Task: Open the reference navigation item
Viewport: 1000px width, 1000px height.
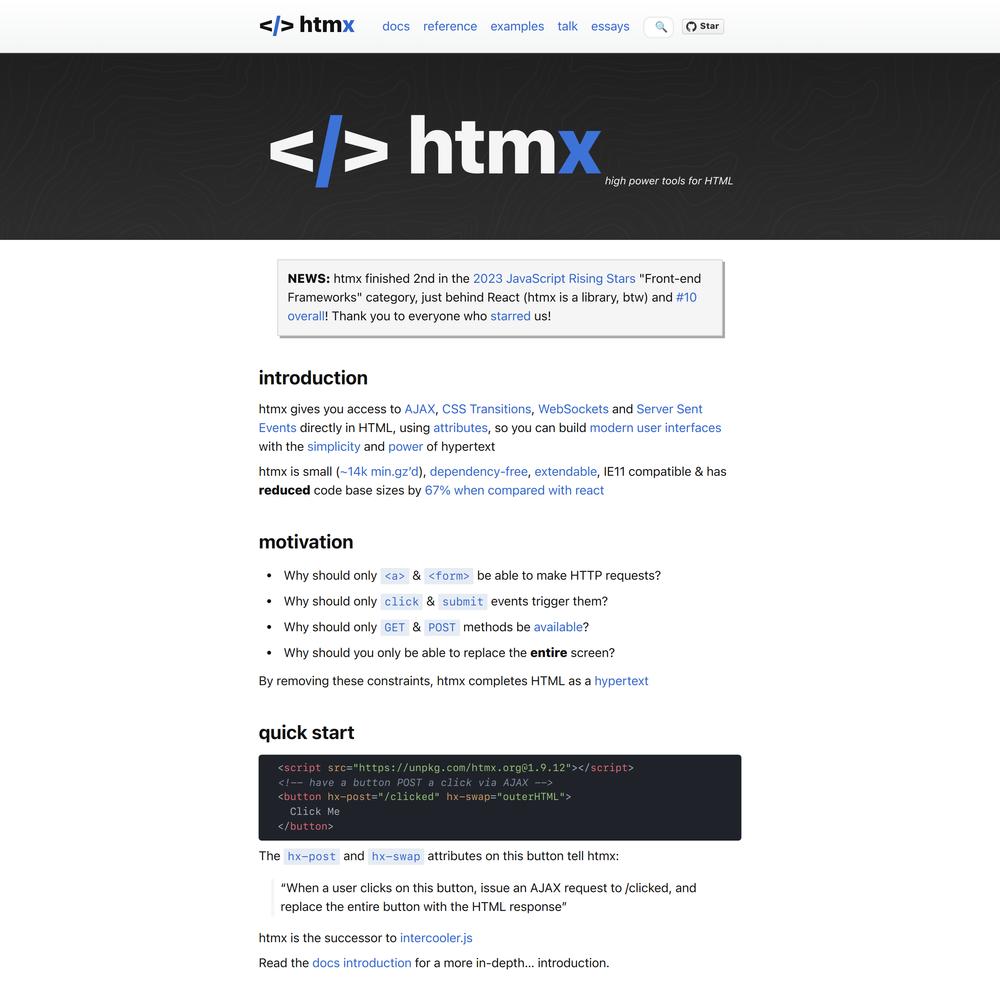Action: coord(450,26)
